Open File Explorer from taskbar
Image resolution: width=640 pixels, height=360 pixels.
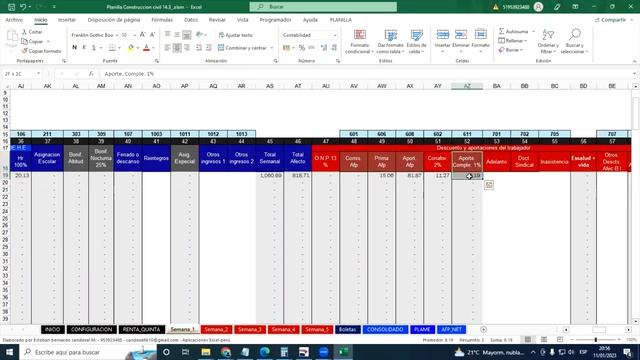[206, 352]
